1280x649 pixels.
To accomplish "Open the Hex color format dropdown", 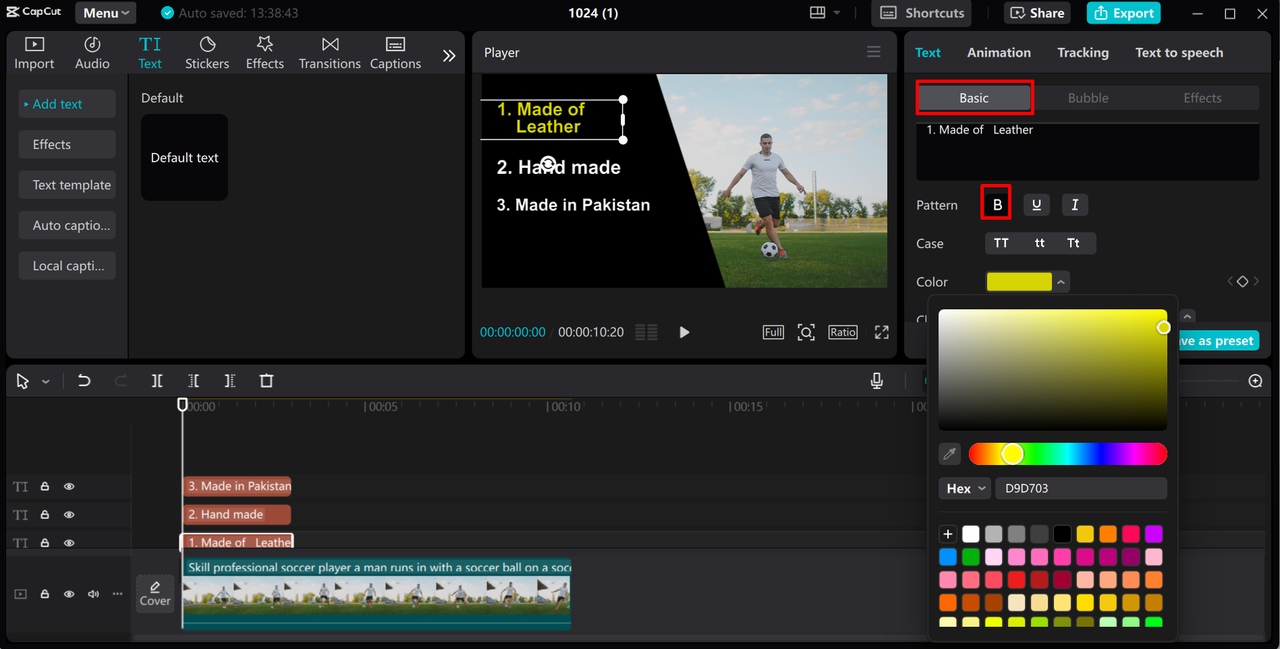I will (965, 488).
